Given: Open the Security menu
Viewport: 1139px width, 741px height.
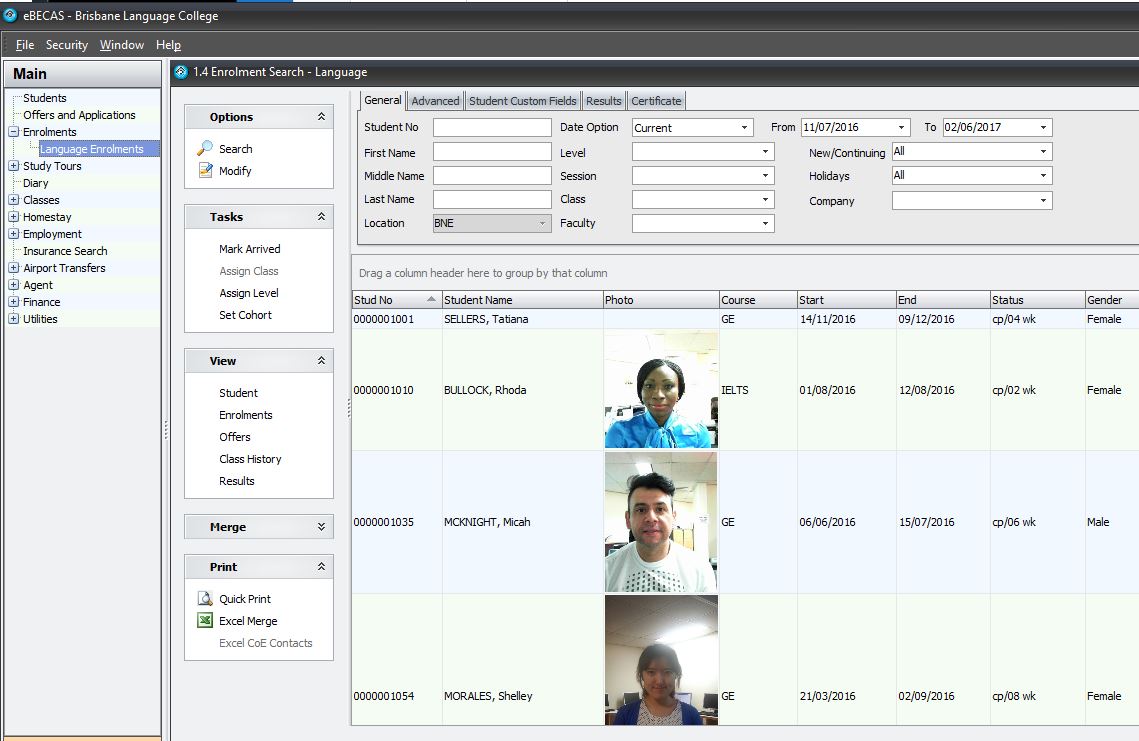Looking at the screenshot, I should pyautogui.click(x=66, y=45).
